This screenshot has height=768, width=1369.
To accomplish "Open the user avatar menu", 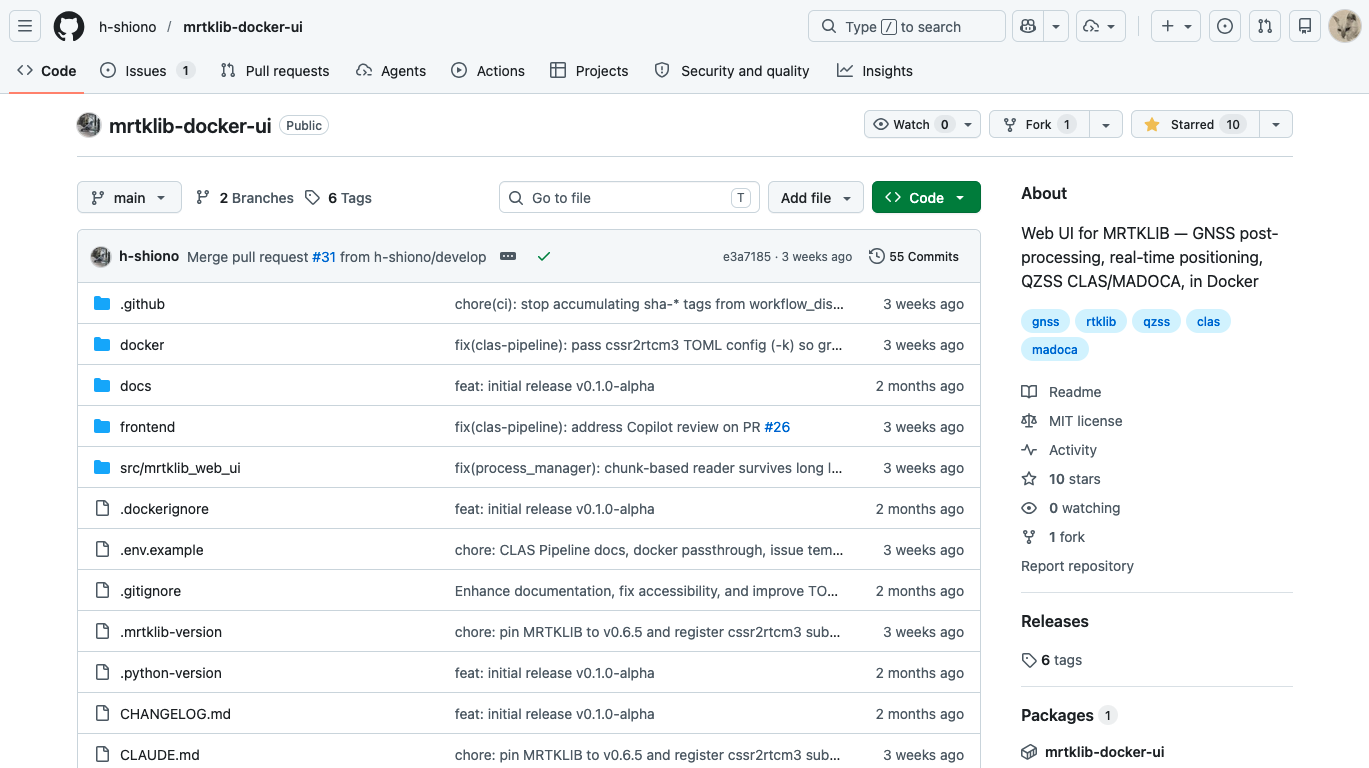I will click(1344, 26).
